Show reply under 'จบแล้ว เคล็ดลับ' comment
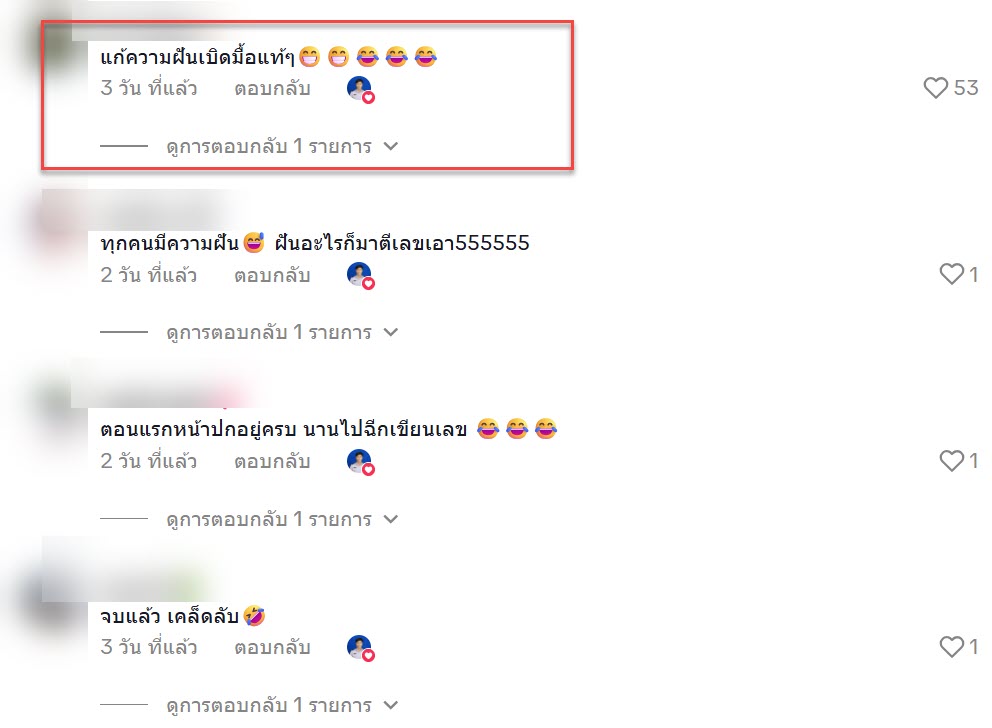Viewport: 992px width, 728px height. point(282,705)
